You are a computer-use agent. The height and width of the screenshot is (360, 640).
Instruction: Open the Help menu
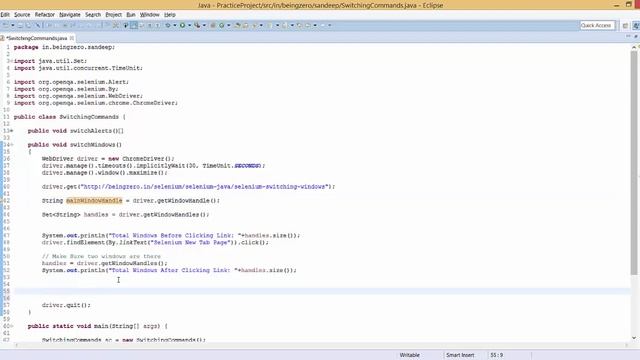(170, 15)
